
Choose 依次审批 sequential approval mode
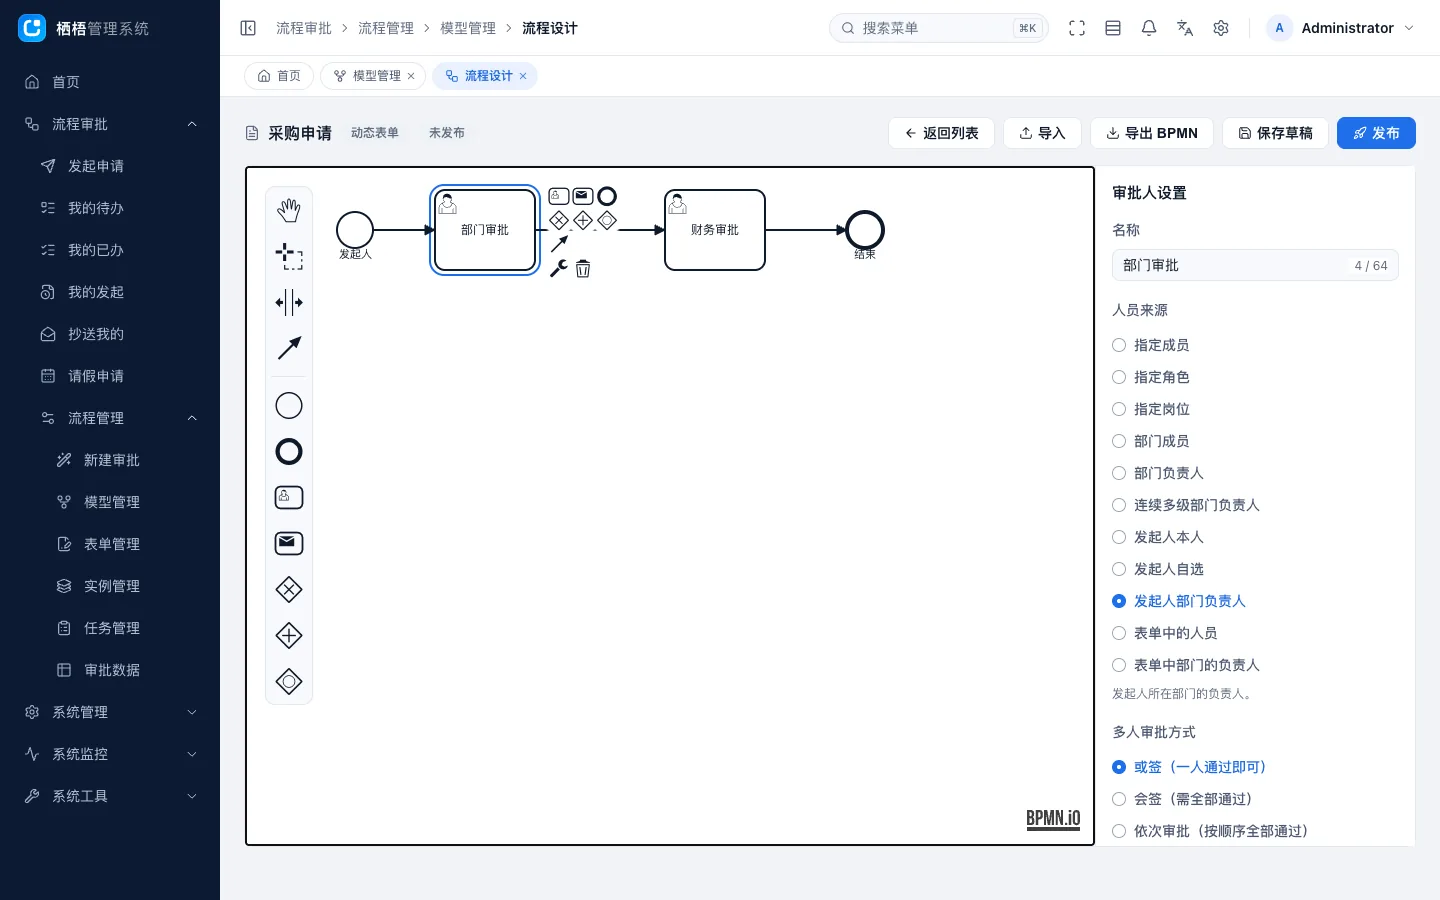tap(1210, 831)
